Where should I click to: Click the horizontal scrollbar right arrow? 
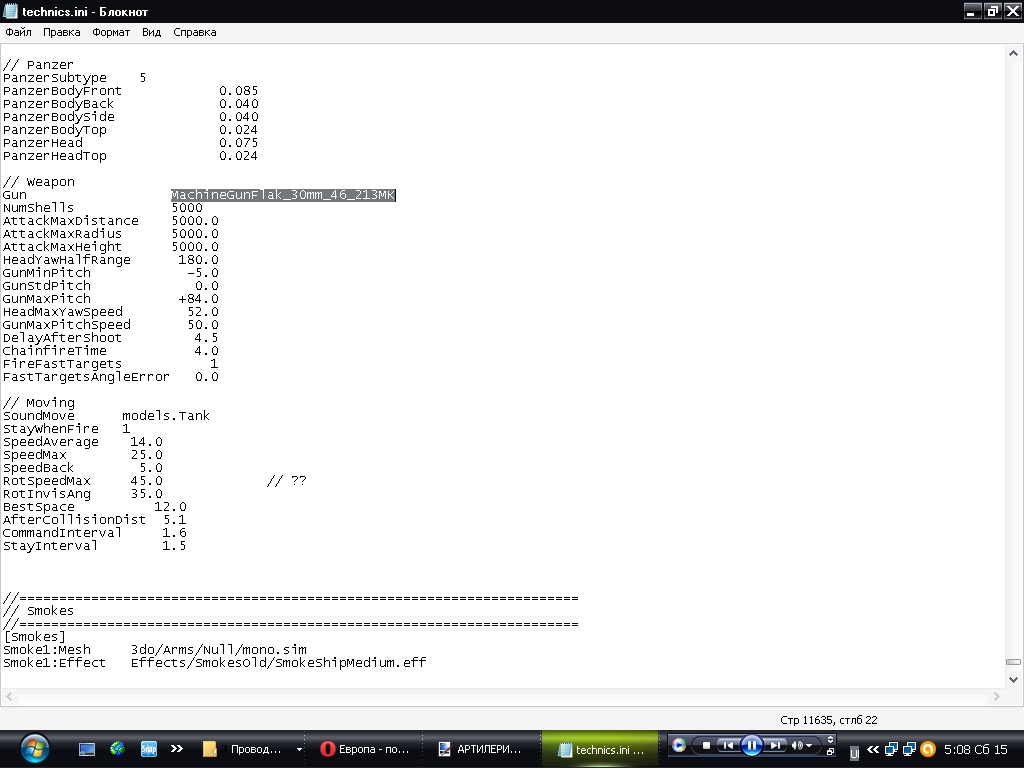997,697
